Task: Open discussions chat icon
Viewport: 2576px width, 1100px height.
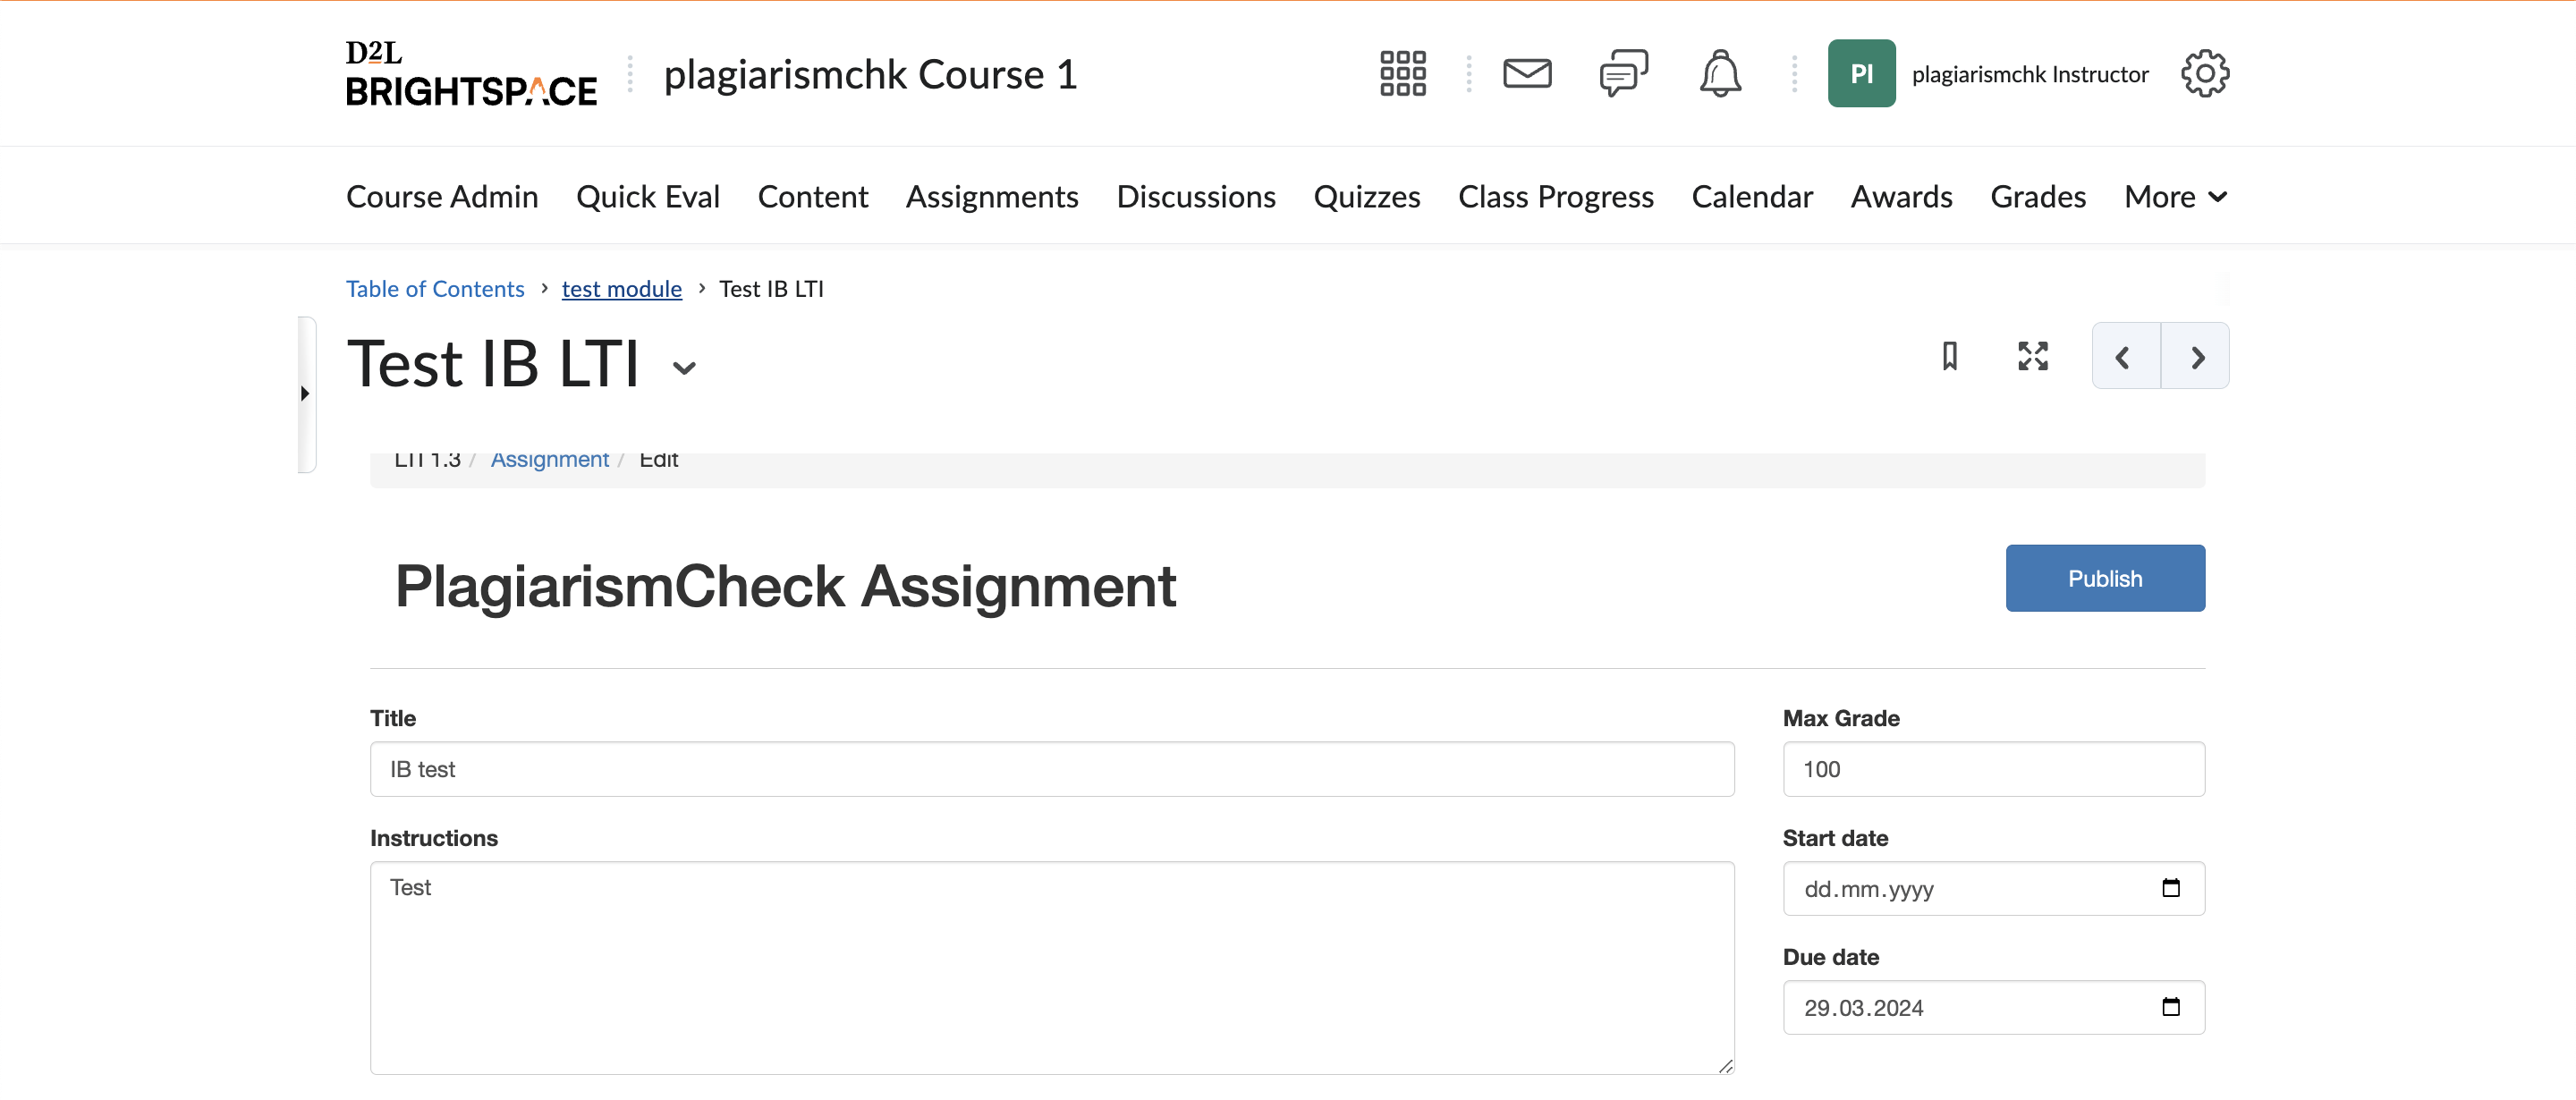Action: pos(1623,72)
